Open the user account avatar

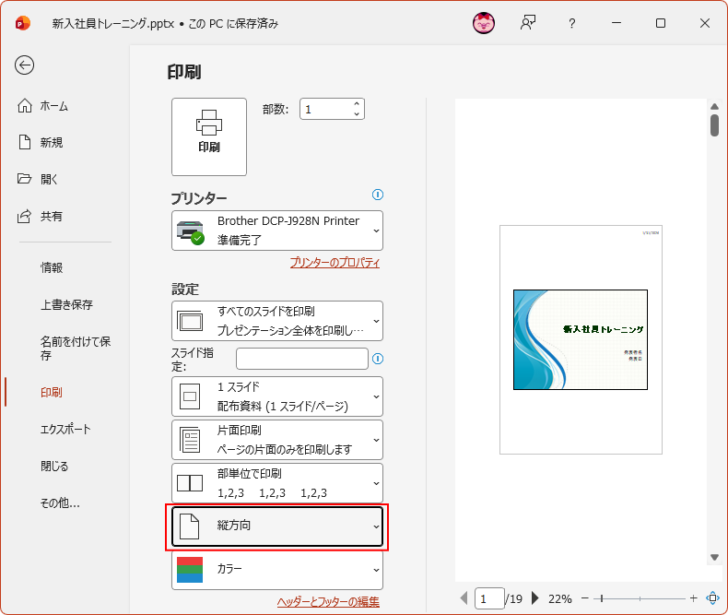pos(483,23)
